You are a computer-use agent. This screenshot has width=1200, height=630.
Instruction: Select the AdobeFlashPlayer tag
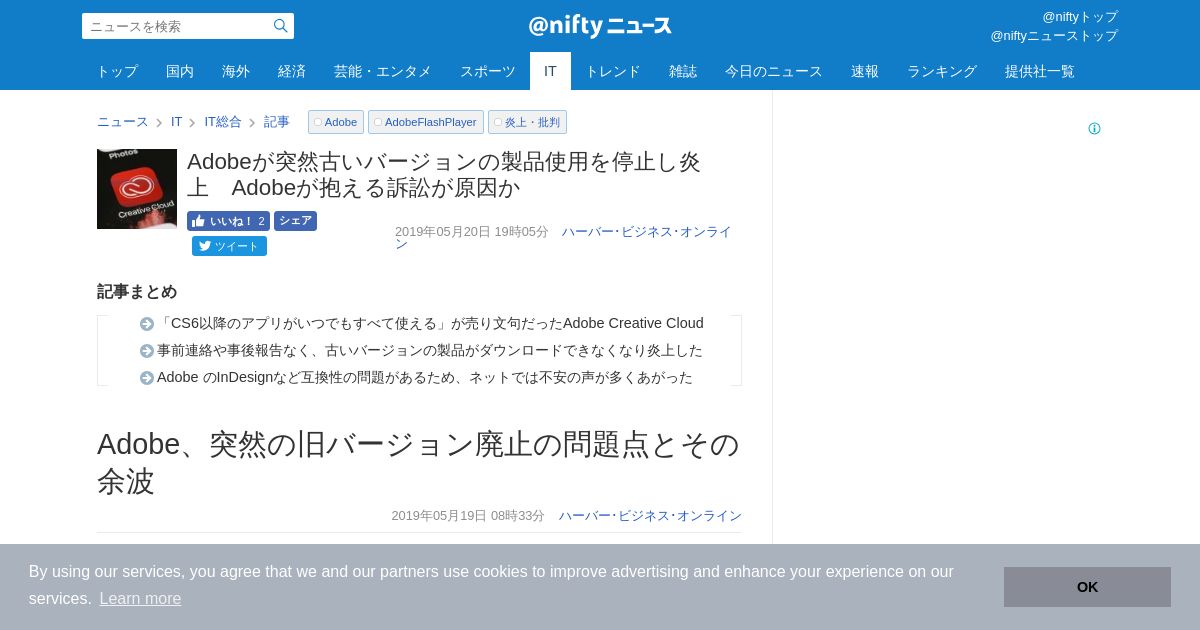point(426,122)
